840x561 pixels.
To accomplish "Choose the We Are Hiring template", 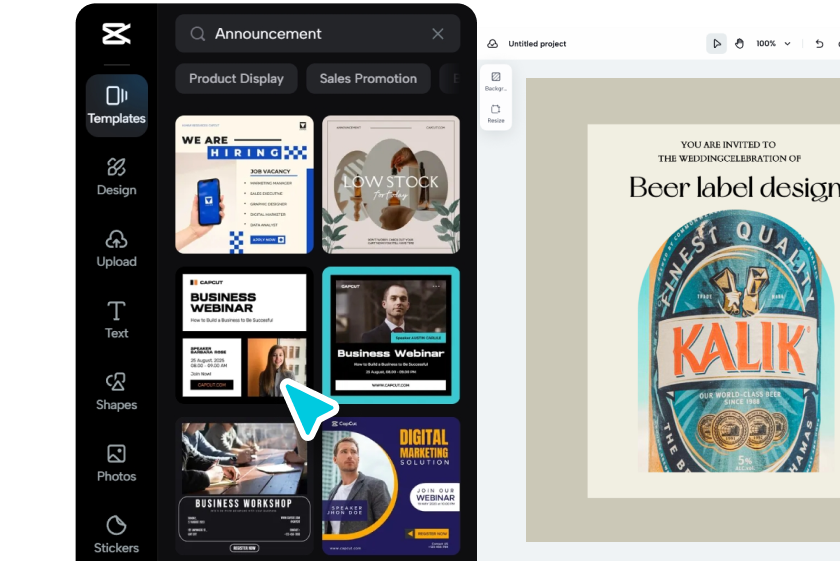I will click(244, 184).
